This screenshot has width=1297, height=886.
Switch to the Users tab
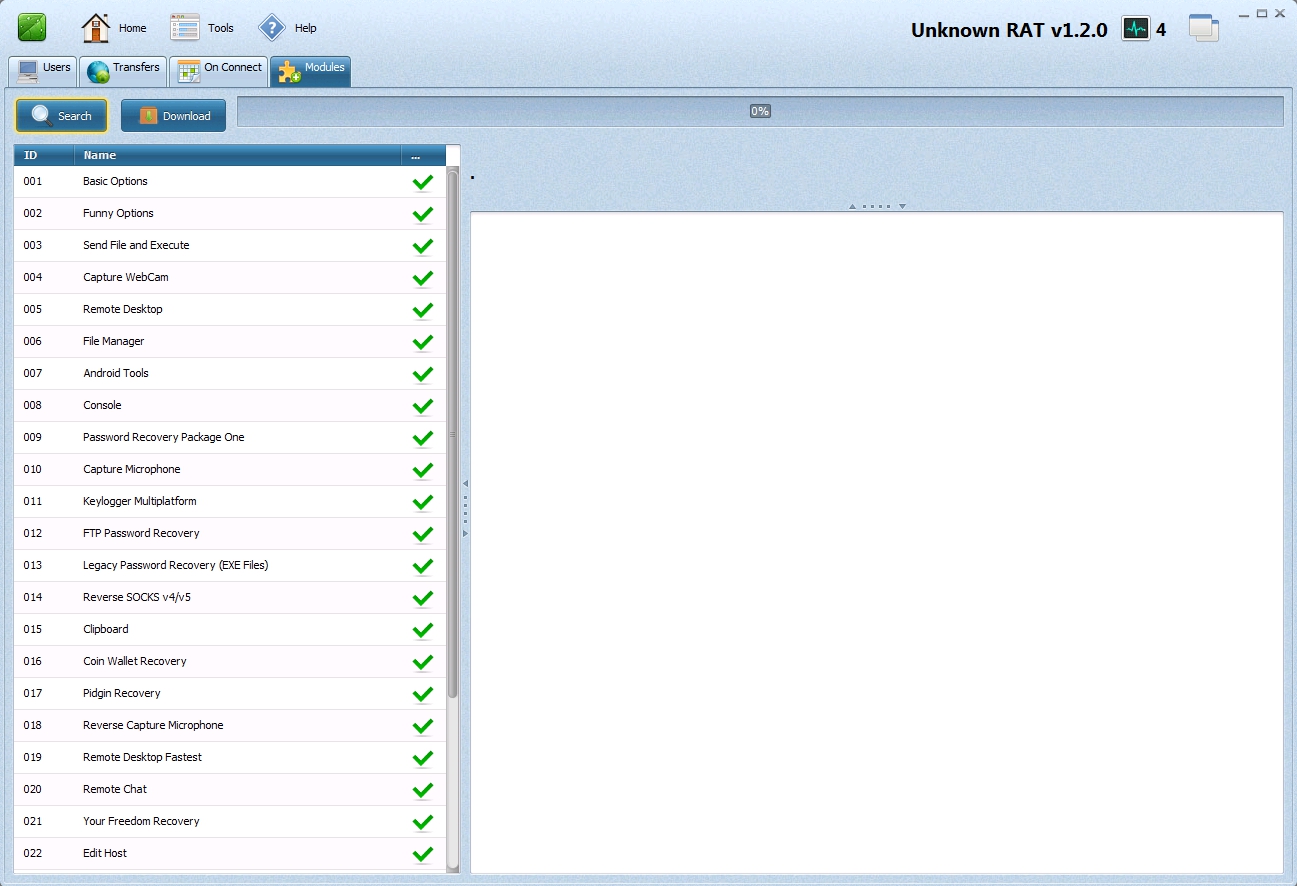click(x=43, y=71)
